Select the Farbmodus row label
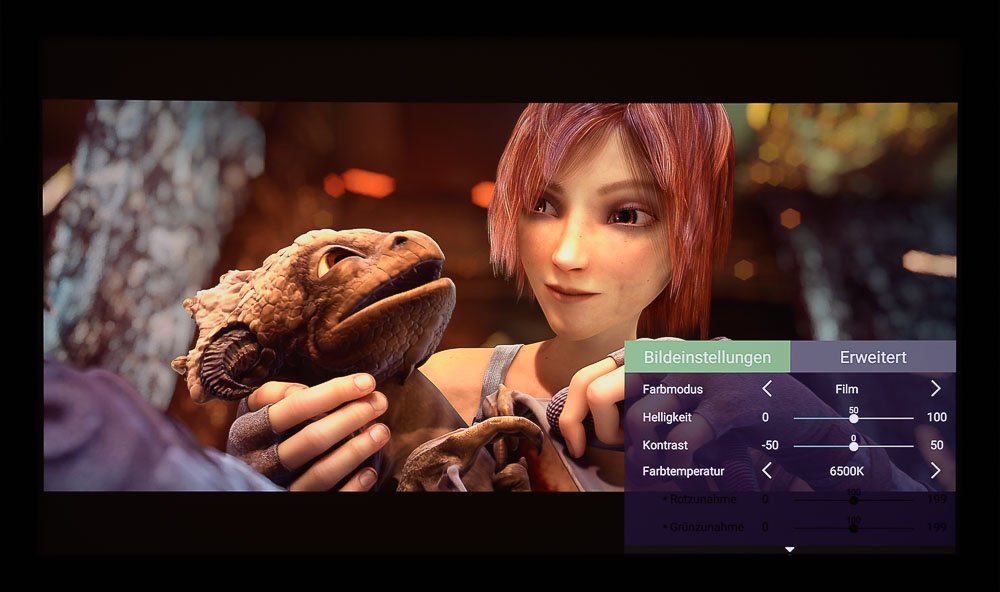 pos(672,389)
